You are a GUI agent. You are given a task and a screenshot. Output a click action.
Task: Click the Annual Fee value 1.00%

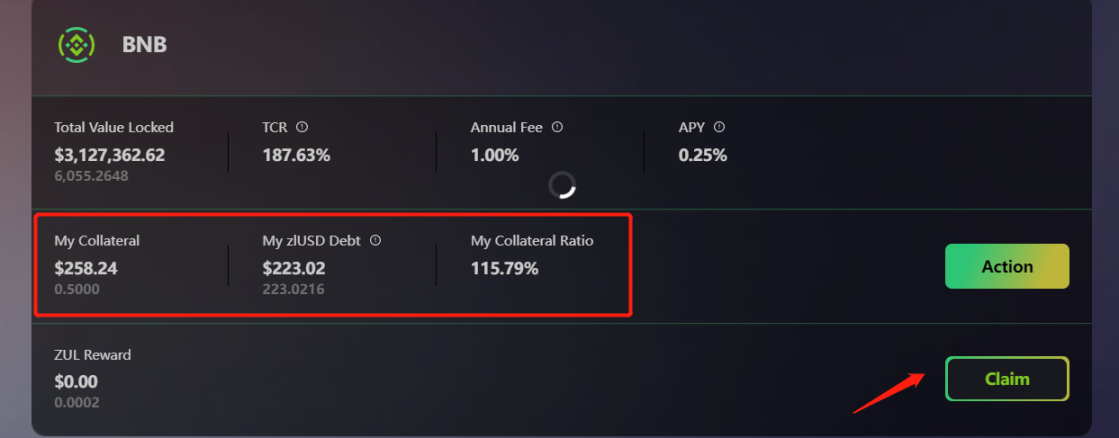(495, 155)
